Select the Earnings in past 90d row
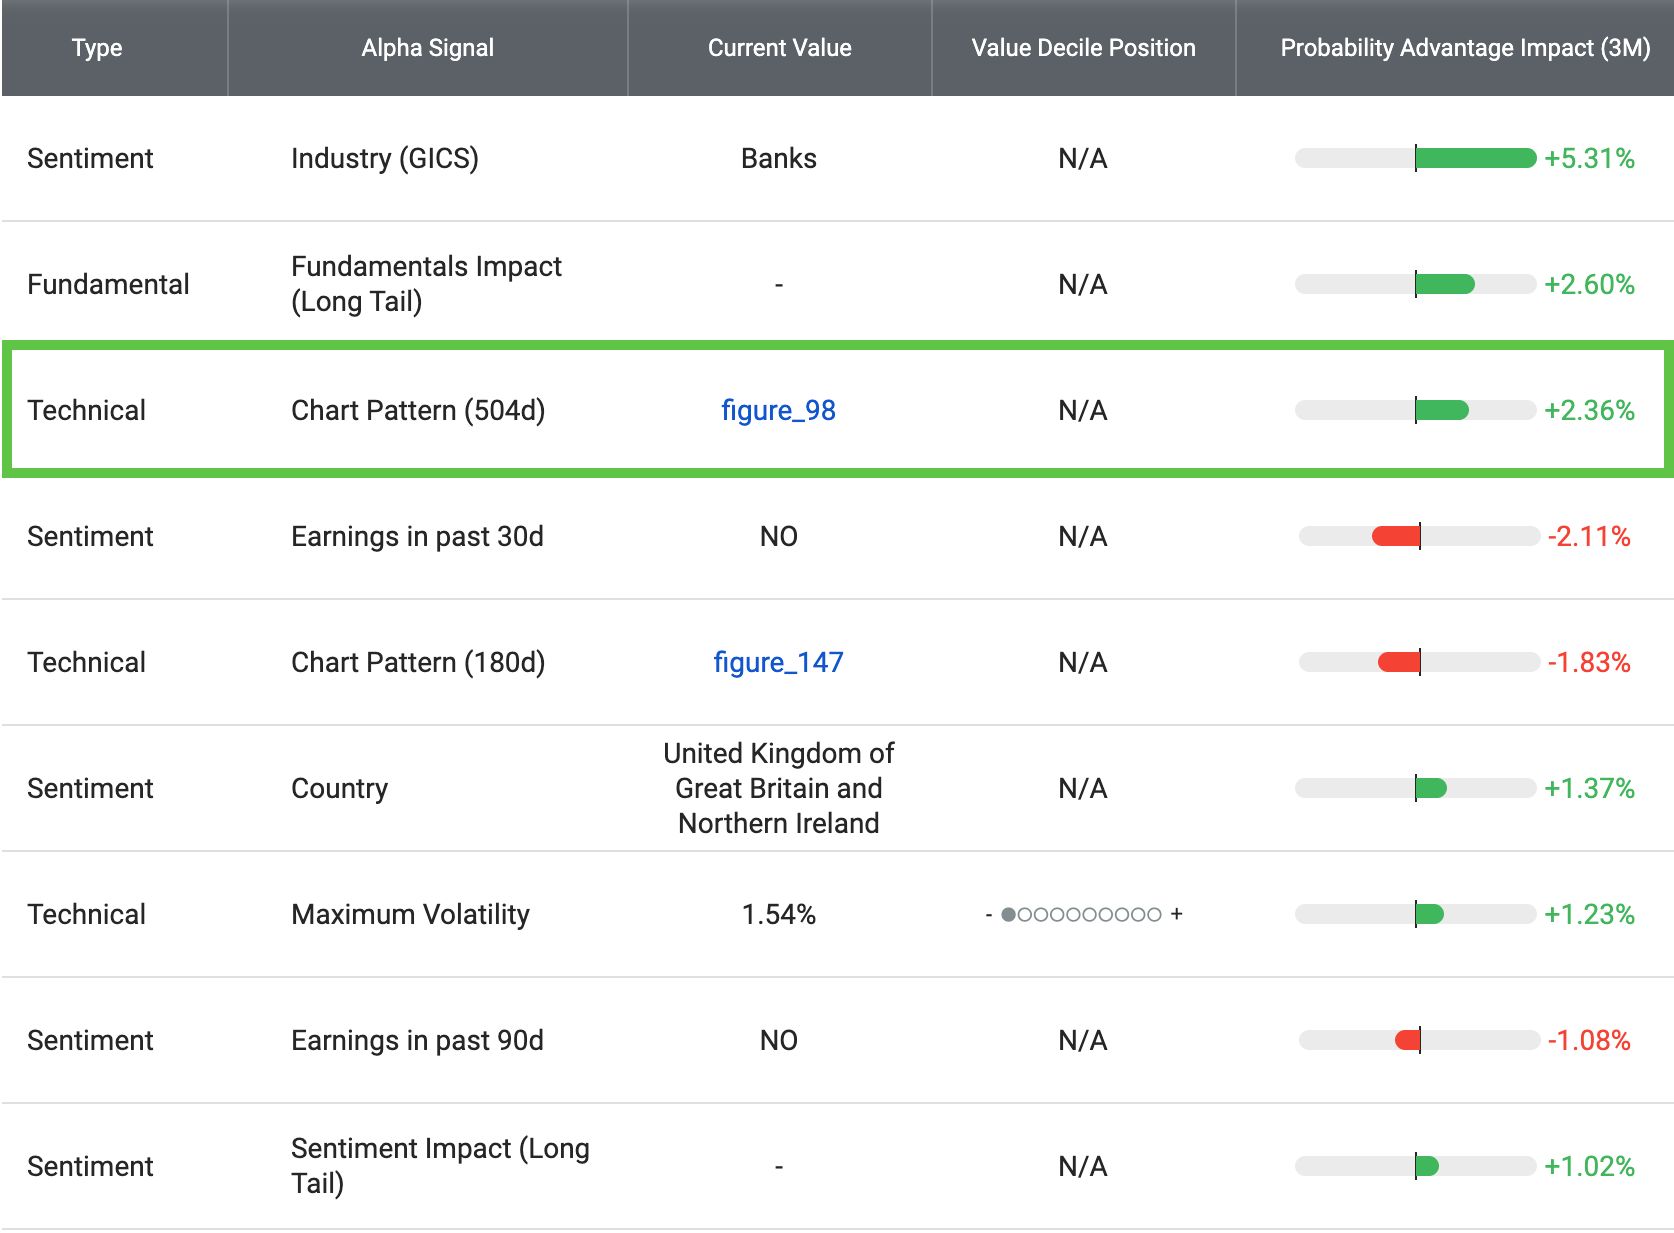The width and height of the screenshot is (1674, 1233). tap(837, 1040)
